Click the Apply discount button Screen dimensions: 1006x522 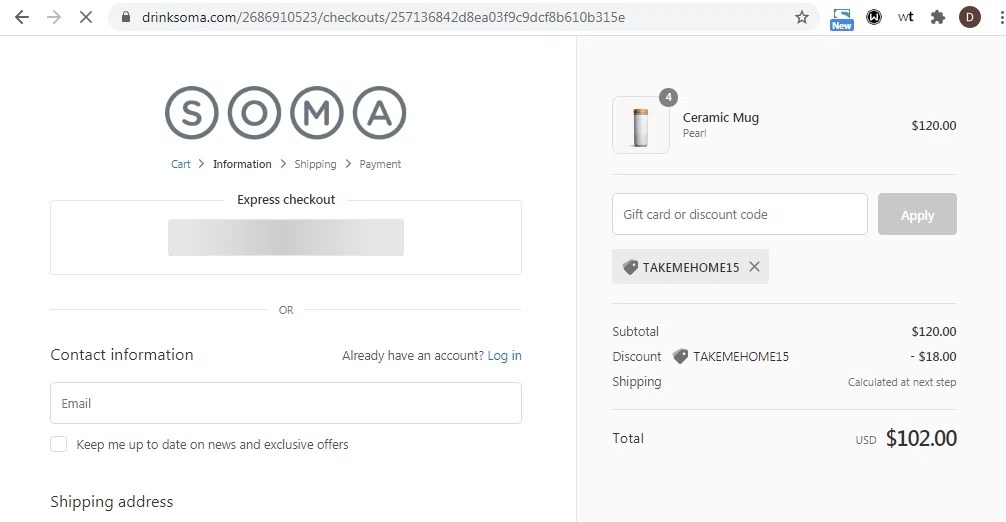(917, 214)
